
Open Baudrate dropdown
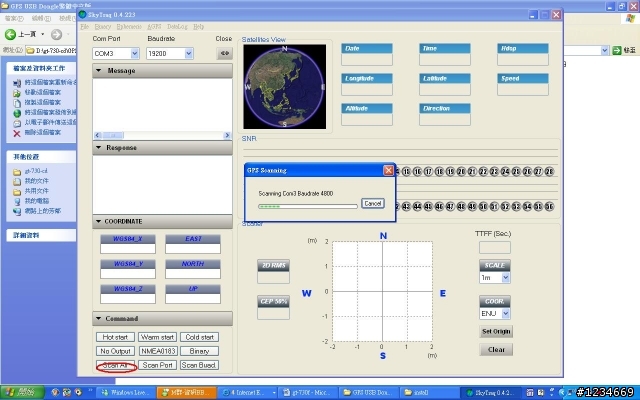189,53
